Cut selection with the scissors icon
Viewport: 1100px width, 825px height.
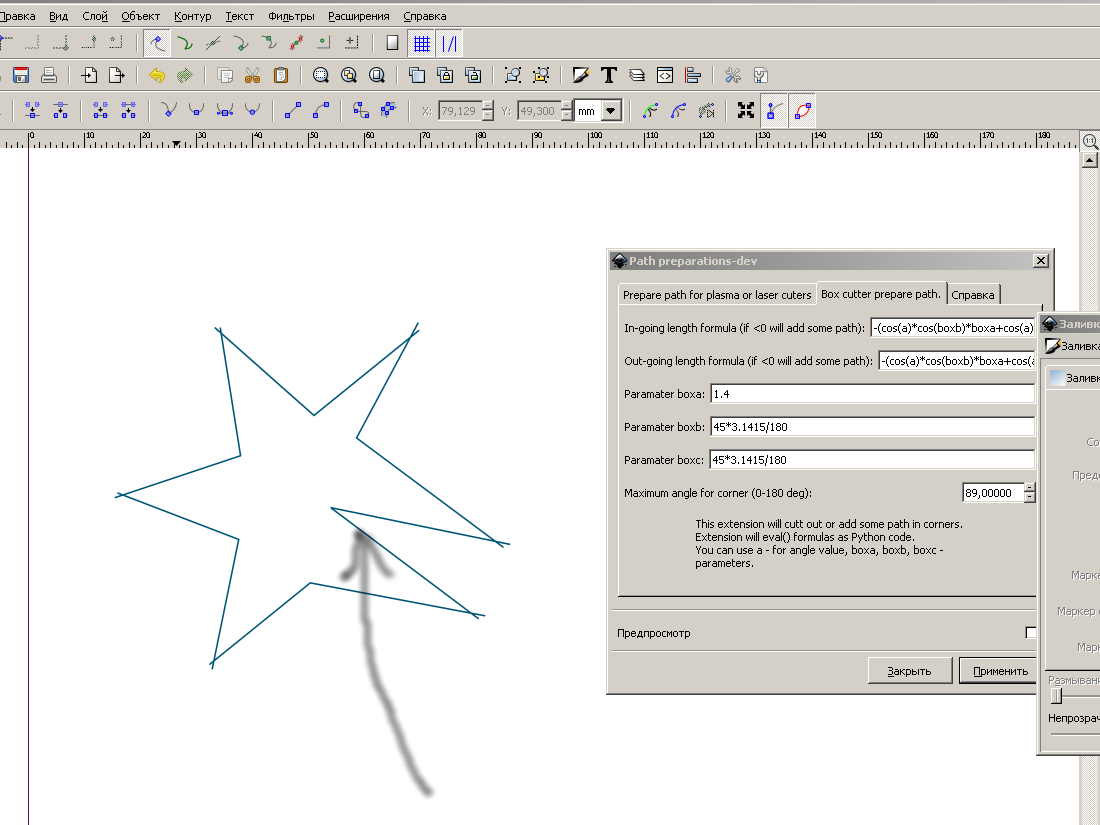click(253, 75)
